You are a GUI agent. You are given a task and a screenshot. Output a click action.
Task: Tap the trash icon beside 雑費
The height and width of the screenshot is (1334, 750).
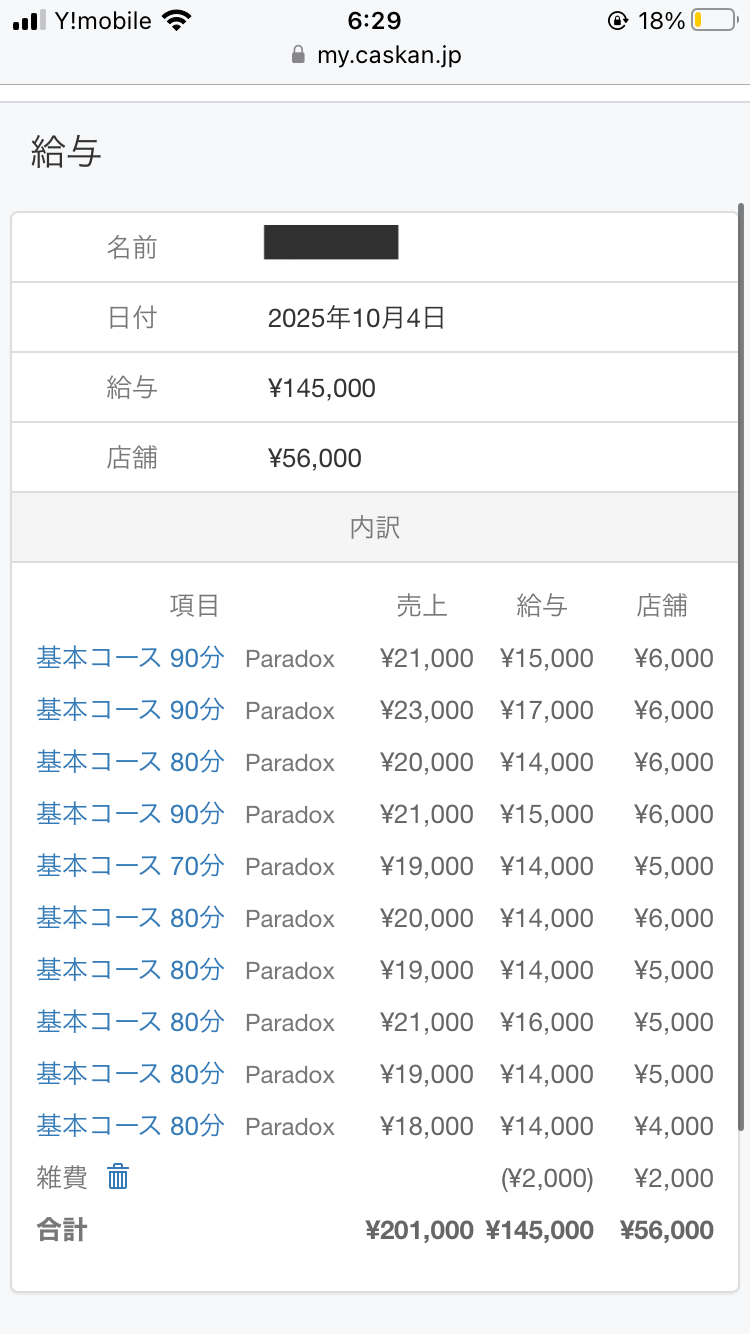118,1177
